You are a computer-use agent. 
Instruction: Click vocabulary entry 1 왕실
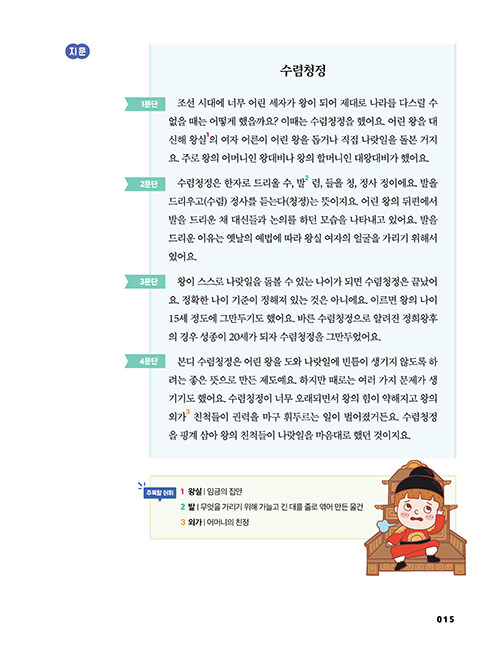click(x=211, y=491)
